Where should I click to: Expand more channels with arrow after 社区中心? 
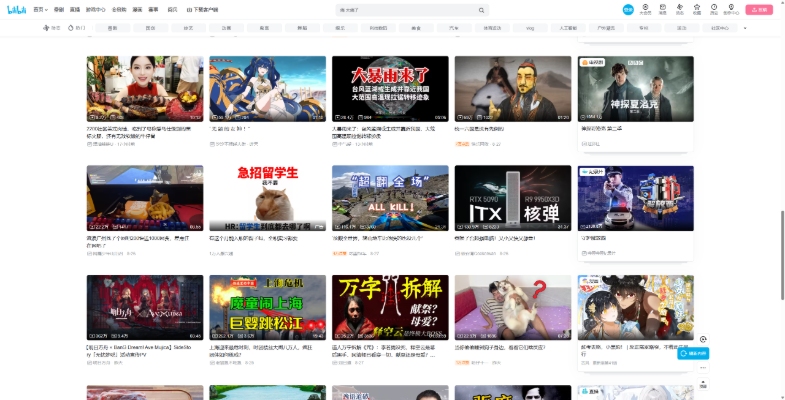(745, 28)
